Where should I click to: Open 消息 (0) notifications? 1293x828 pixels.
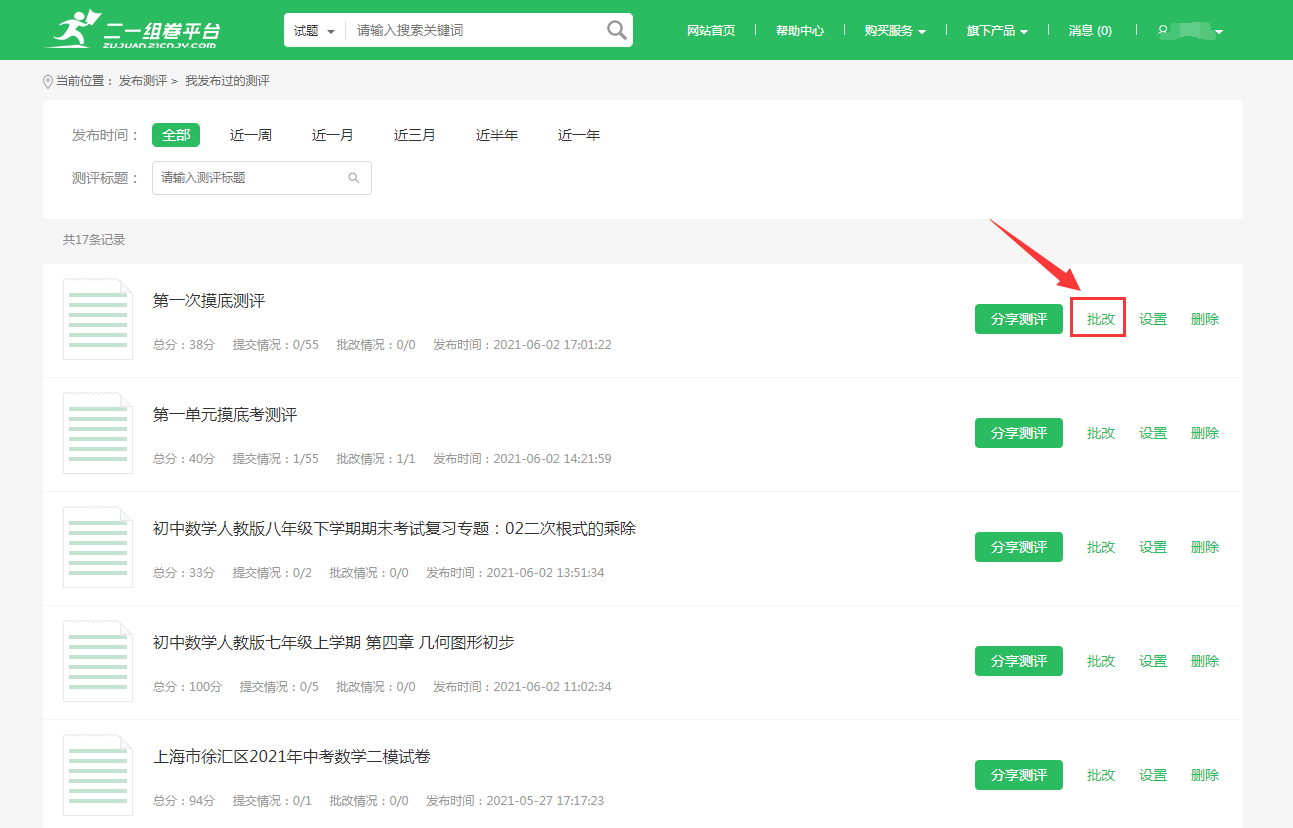(1090, 31)
